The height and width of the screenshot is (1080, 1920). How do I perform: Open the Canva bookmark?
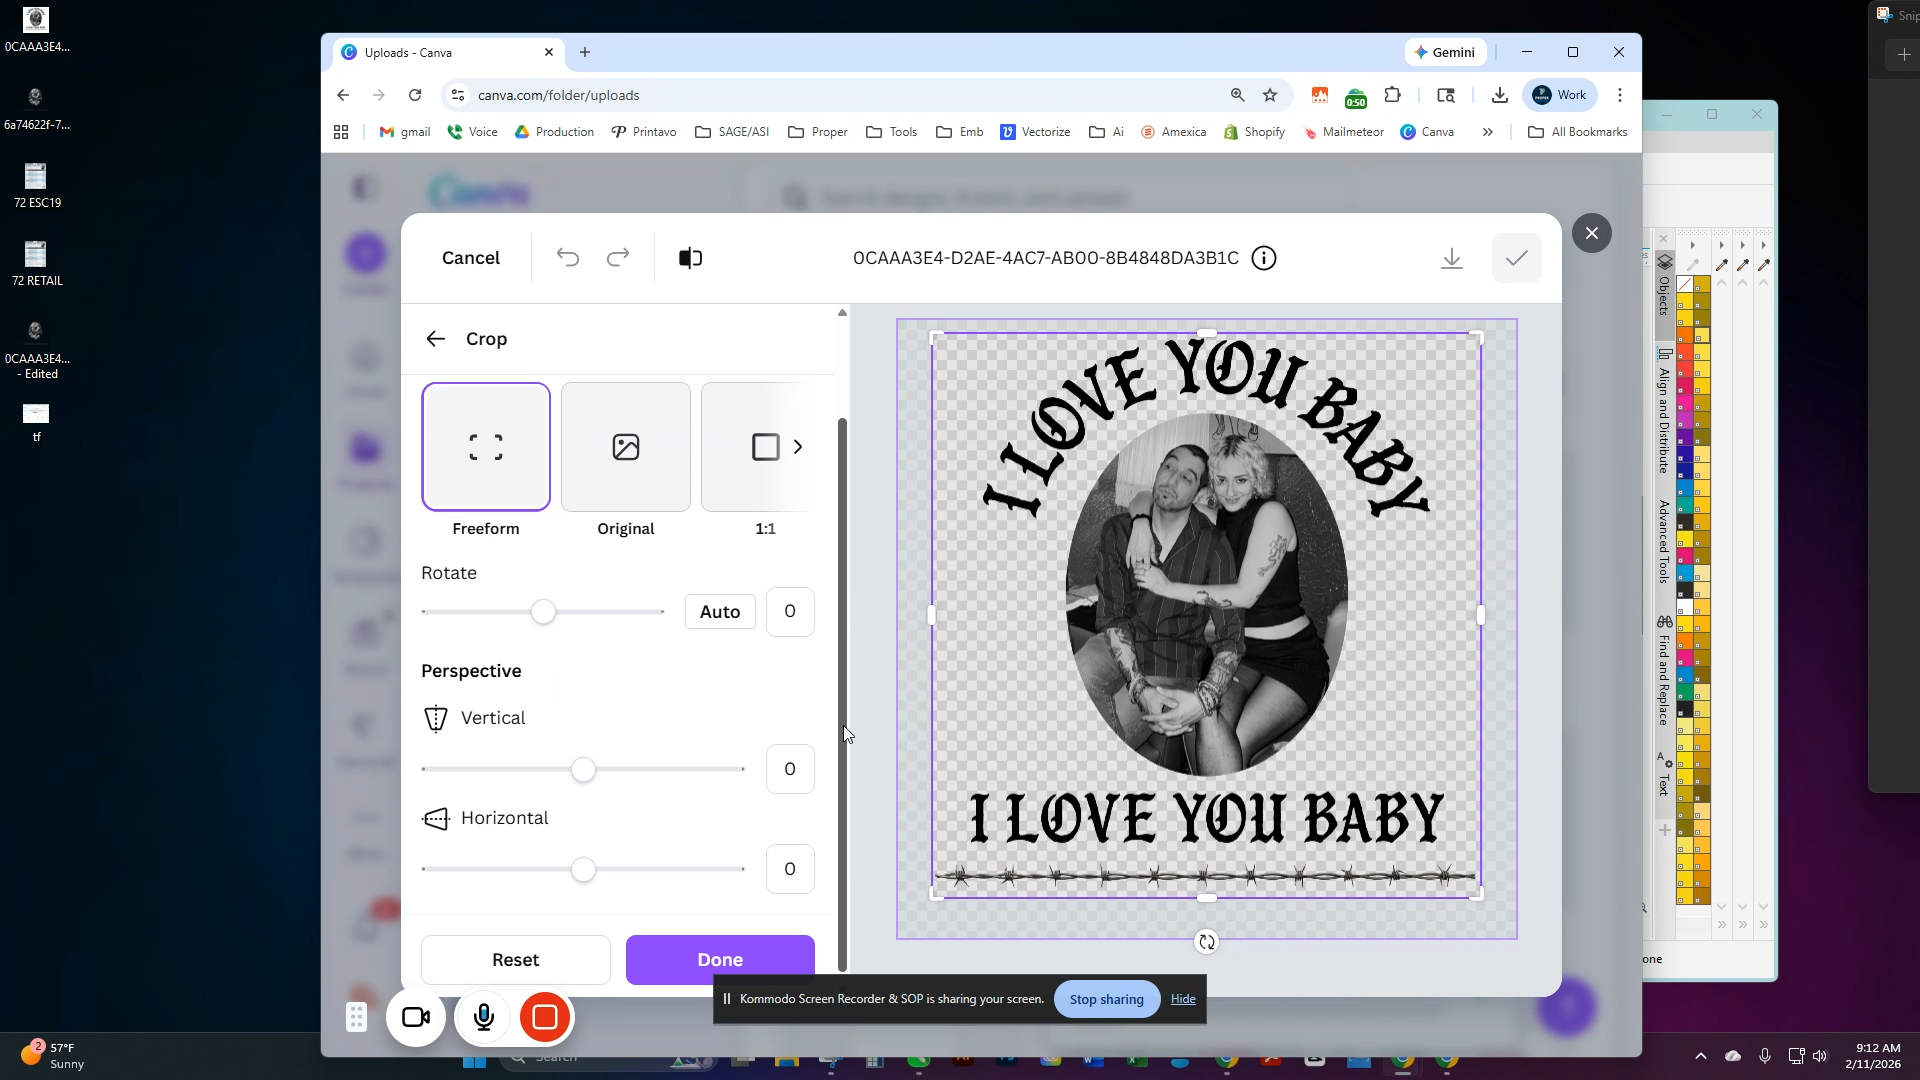pos(1427,132)
